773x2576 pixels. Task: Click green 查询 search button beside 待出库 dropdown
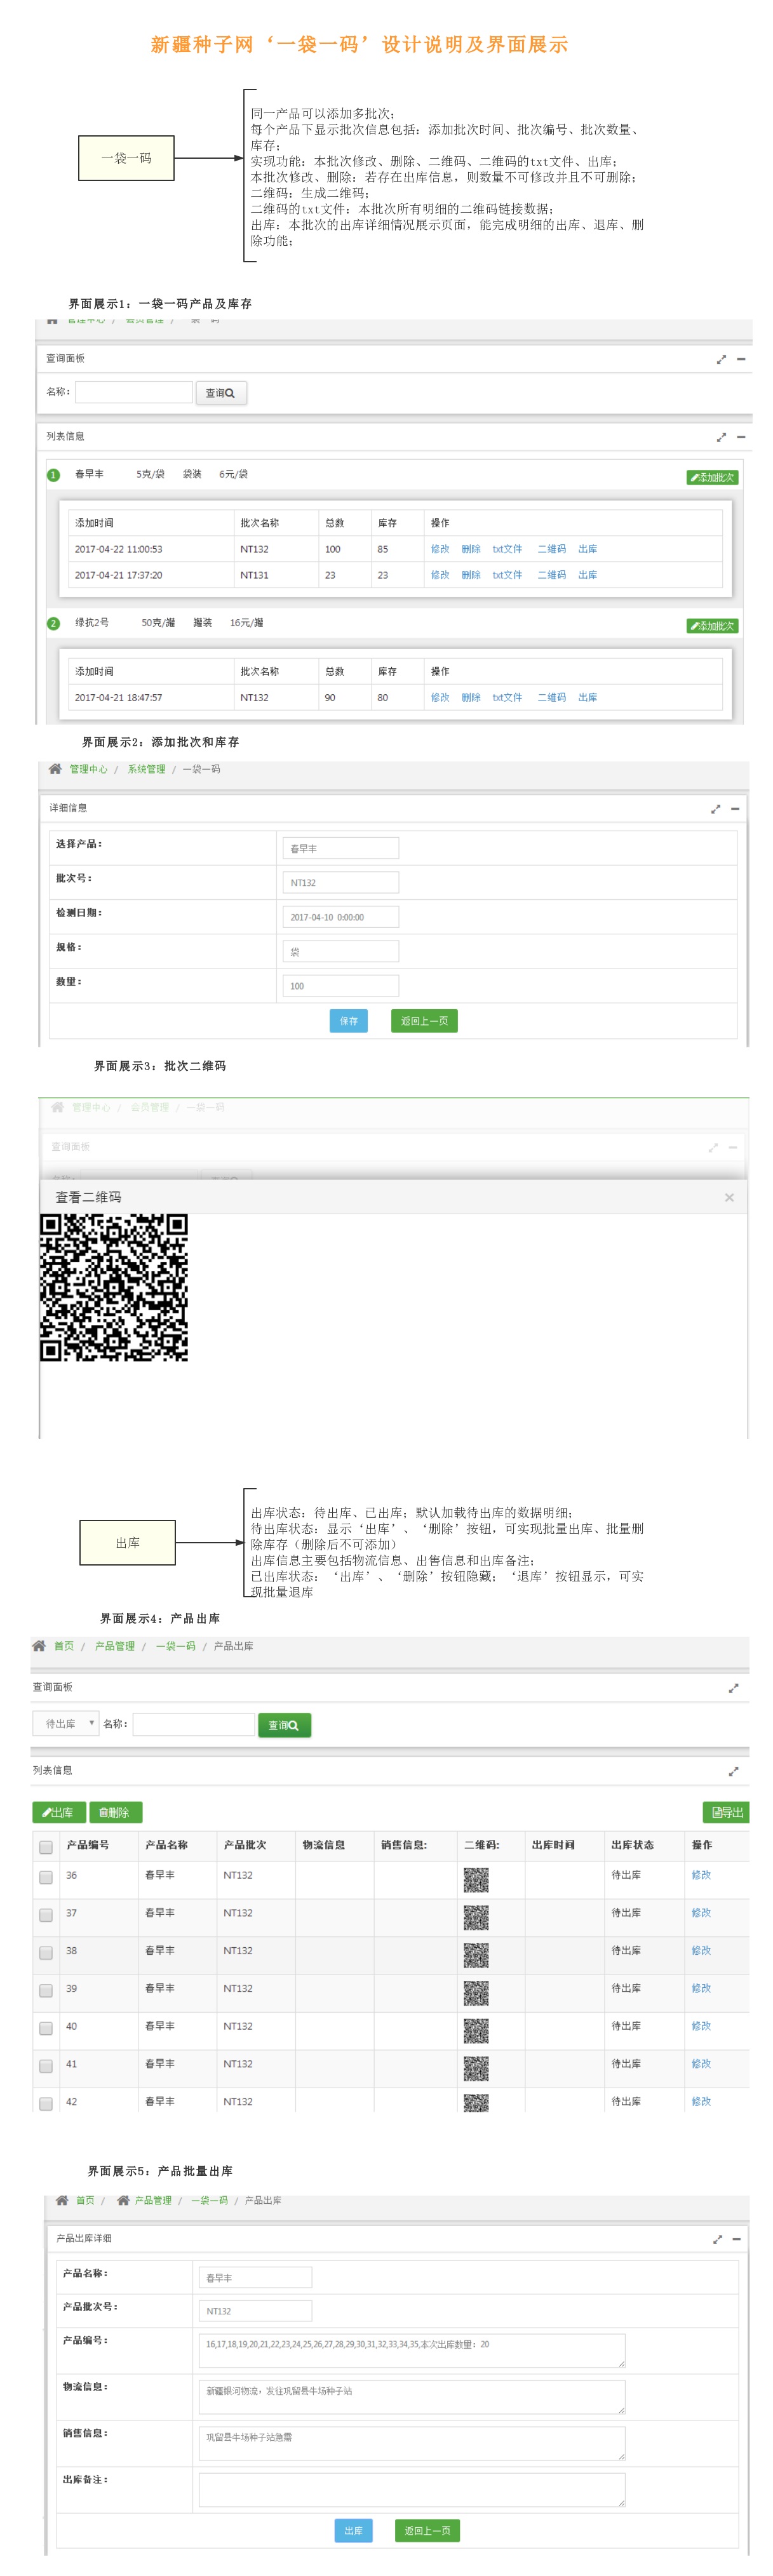(284, 1724)
